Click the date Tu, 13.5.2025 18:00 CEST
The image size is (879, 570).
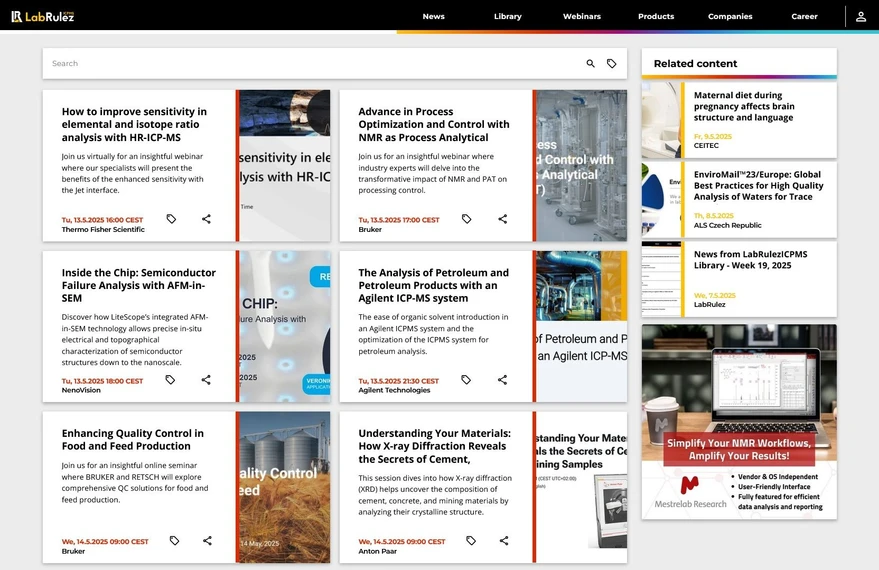click(x=102, y=381)
